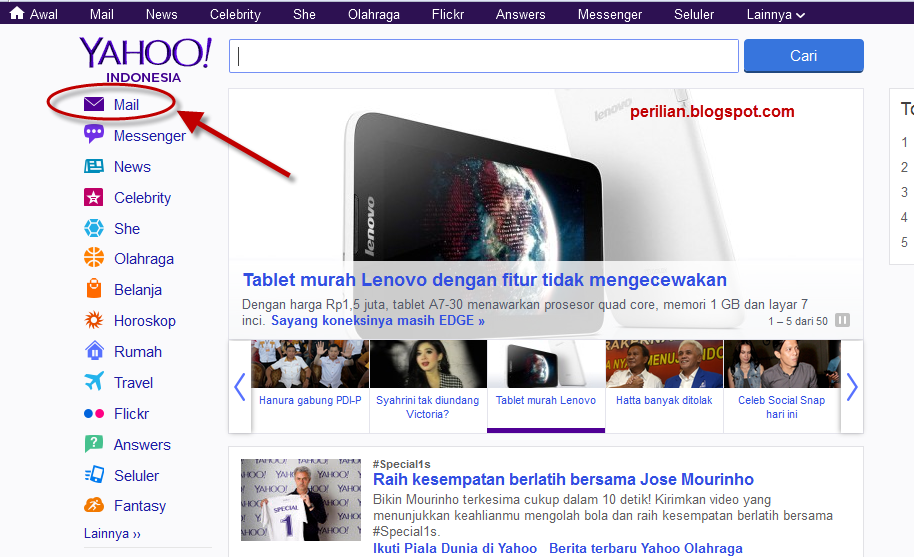914x557 pixels.
Task: Show next carousel stories with right arrow
Action: tap(852, 387)
